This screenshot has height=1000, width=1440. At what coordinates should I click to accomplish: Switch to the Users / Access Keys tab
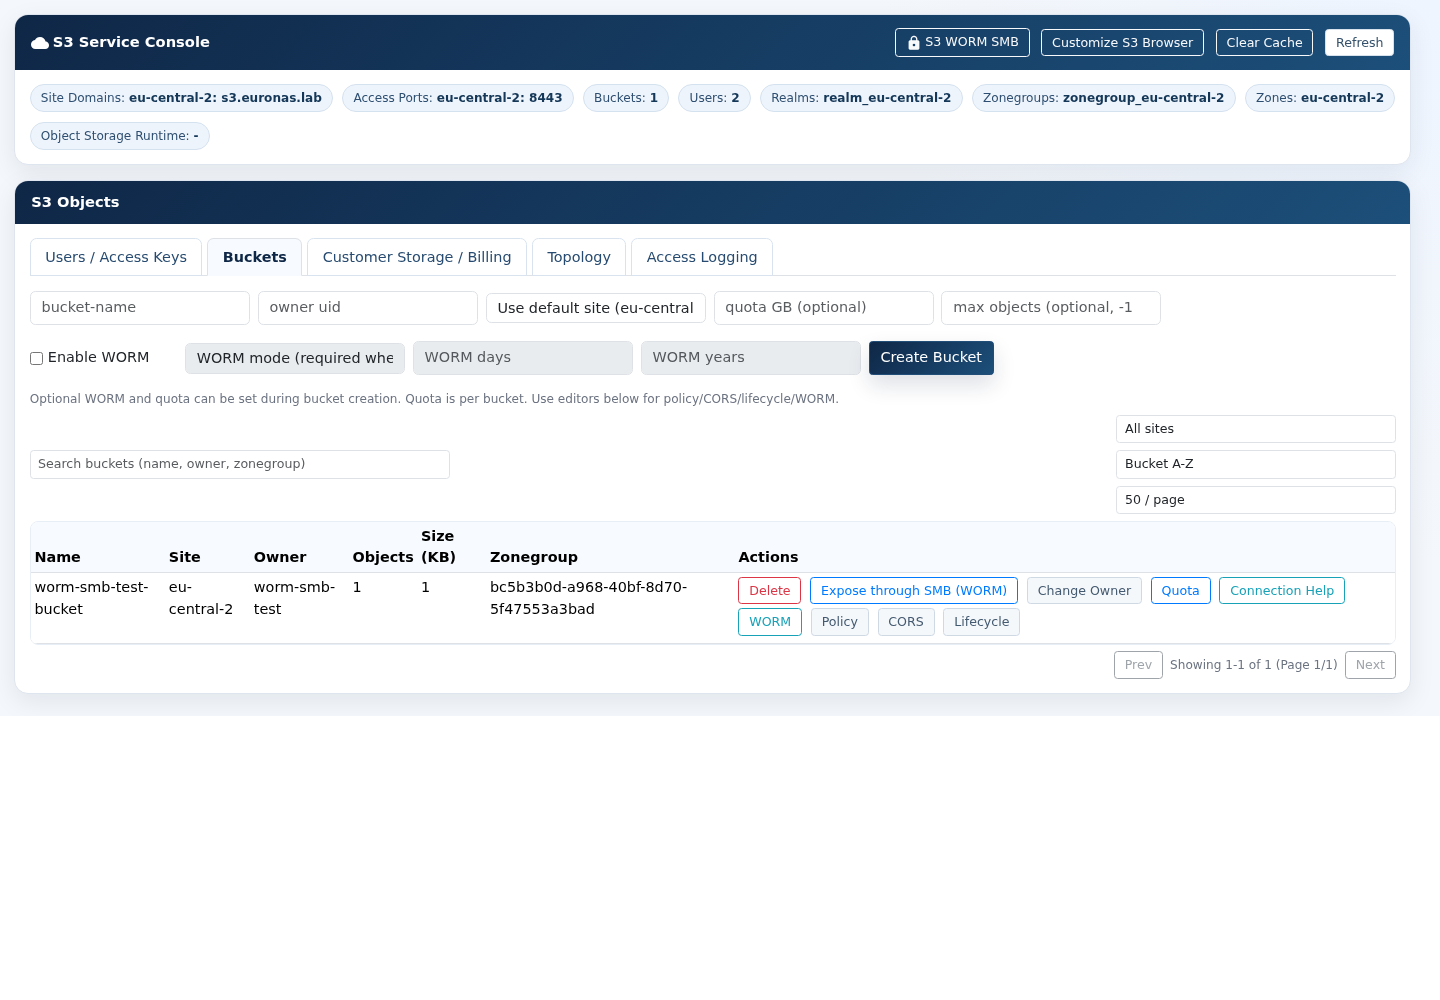point(116,257)
